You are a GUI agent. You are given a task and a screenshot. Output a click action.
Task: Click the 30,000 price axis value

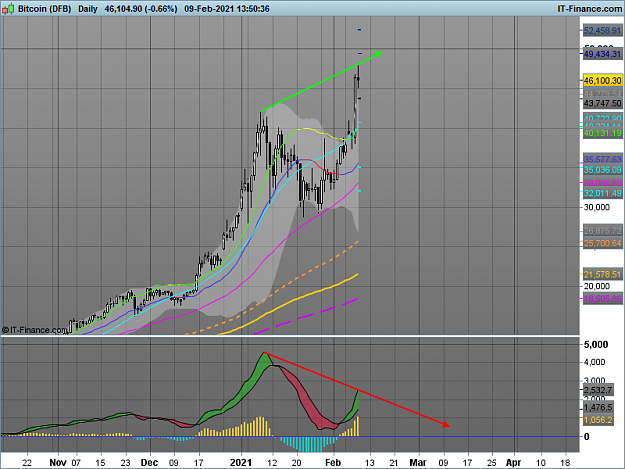point(596,207)
